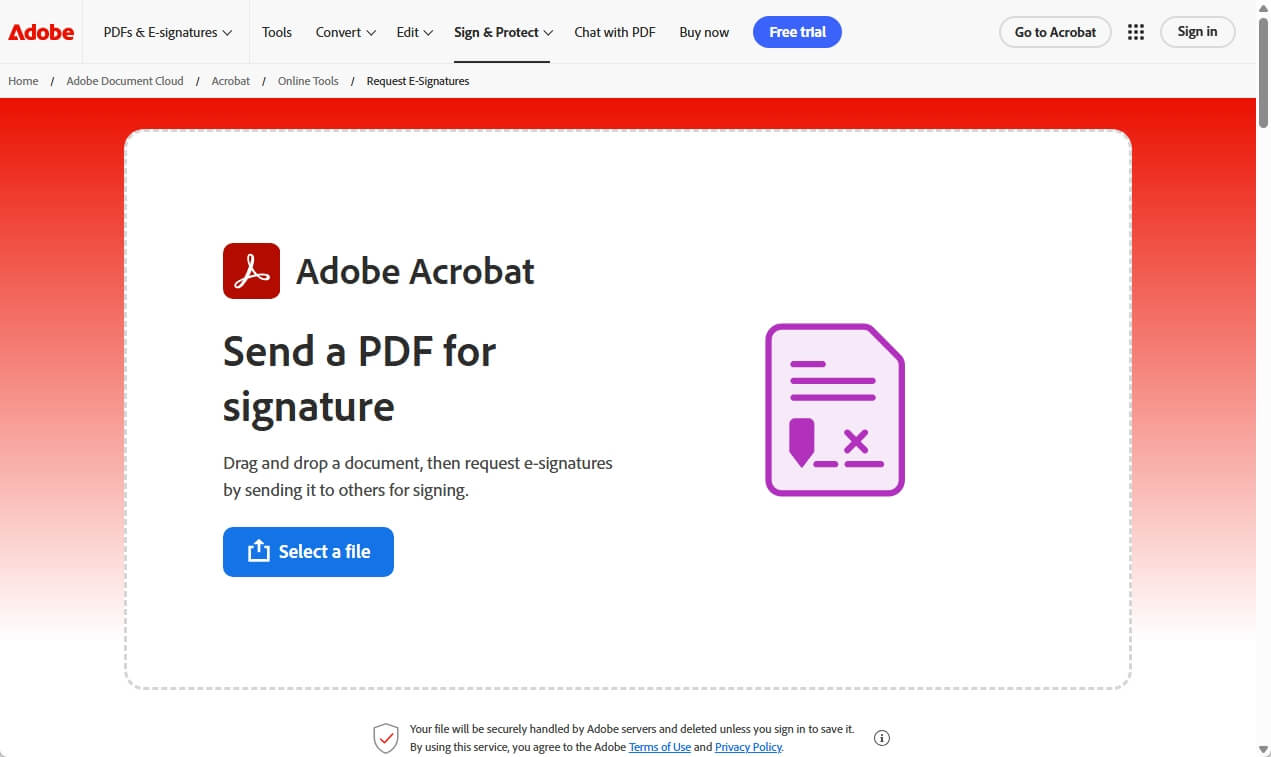Click the Adobe Acrobat red PDF logo

click(251, 271)
